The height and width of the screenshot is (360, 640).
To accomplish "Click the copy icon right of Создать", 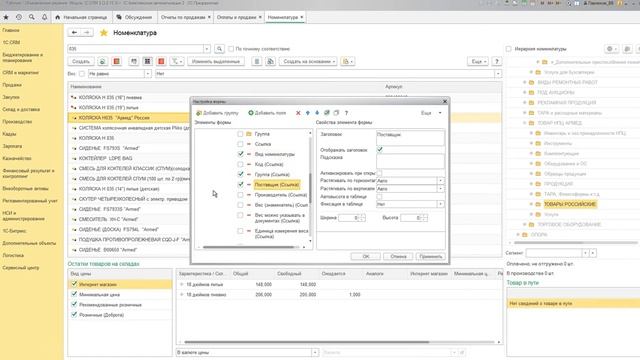I will pyautogui.click(x=102, y=62).
